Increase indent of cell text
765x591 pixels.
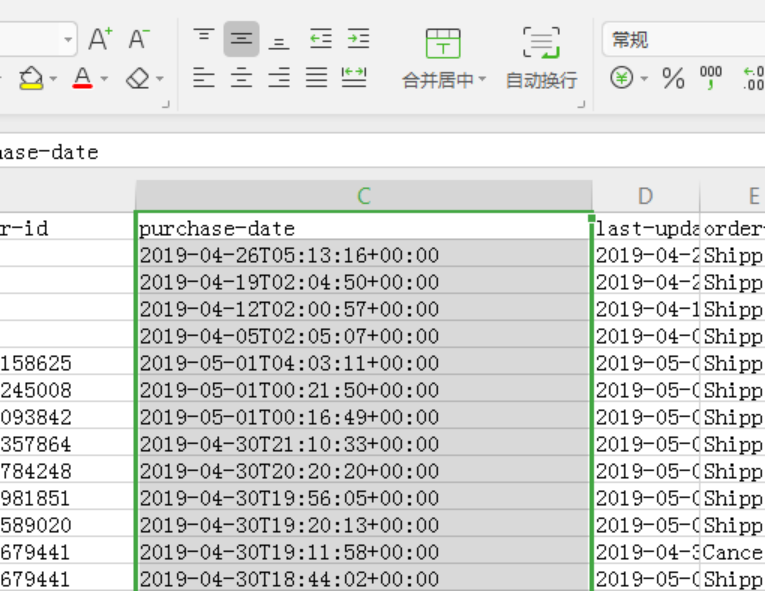[x=358, y=39]
